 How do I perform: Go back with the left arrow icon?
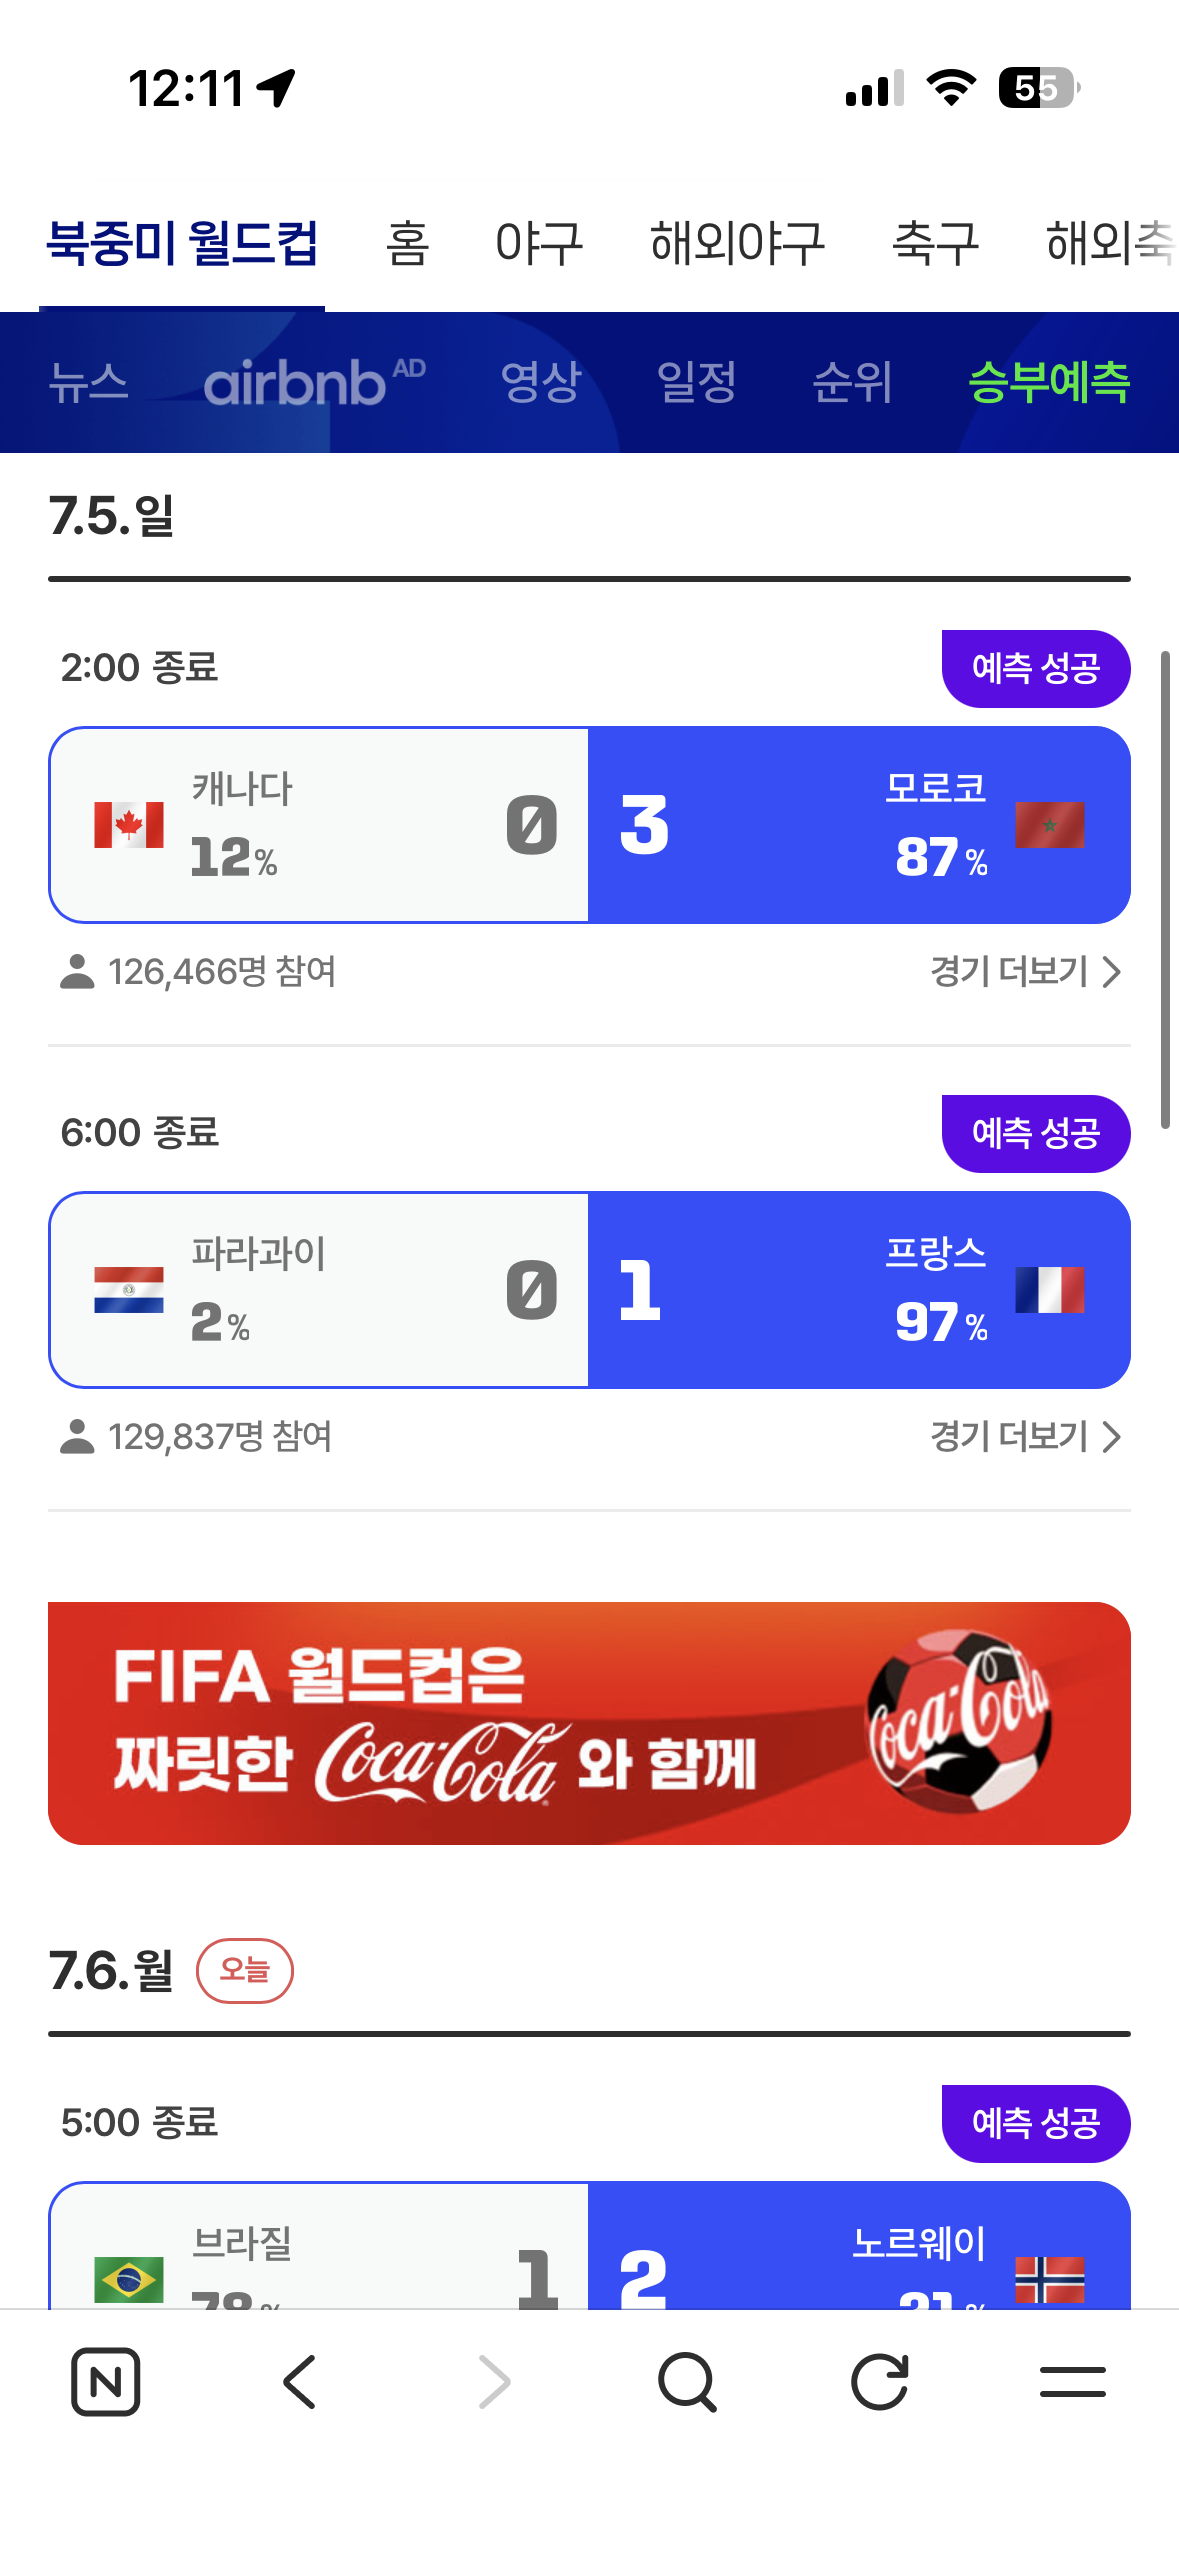coord(299,2381)
